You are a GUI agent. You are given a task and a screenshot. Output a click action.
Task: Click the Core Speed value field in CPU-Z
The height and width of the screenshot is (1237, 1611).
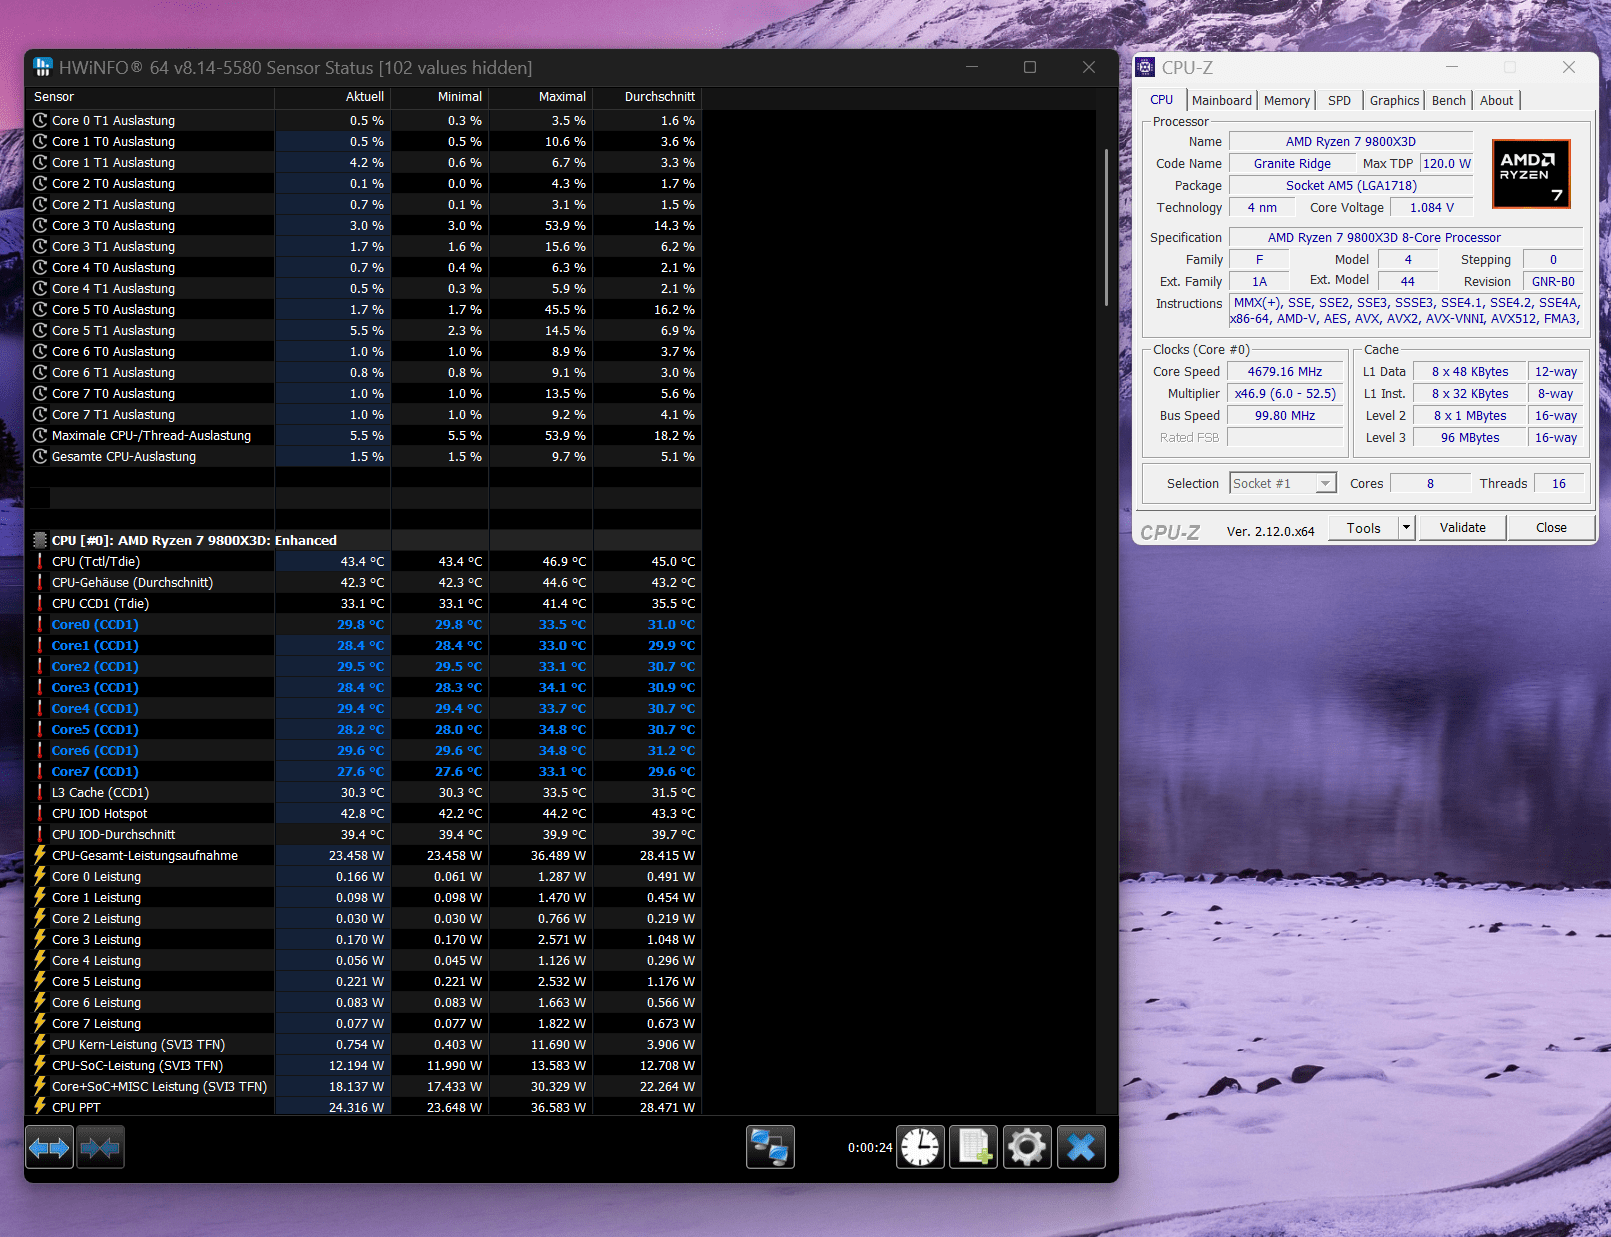tap(1285, 371)
